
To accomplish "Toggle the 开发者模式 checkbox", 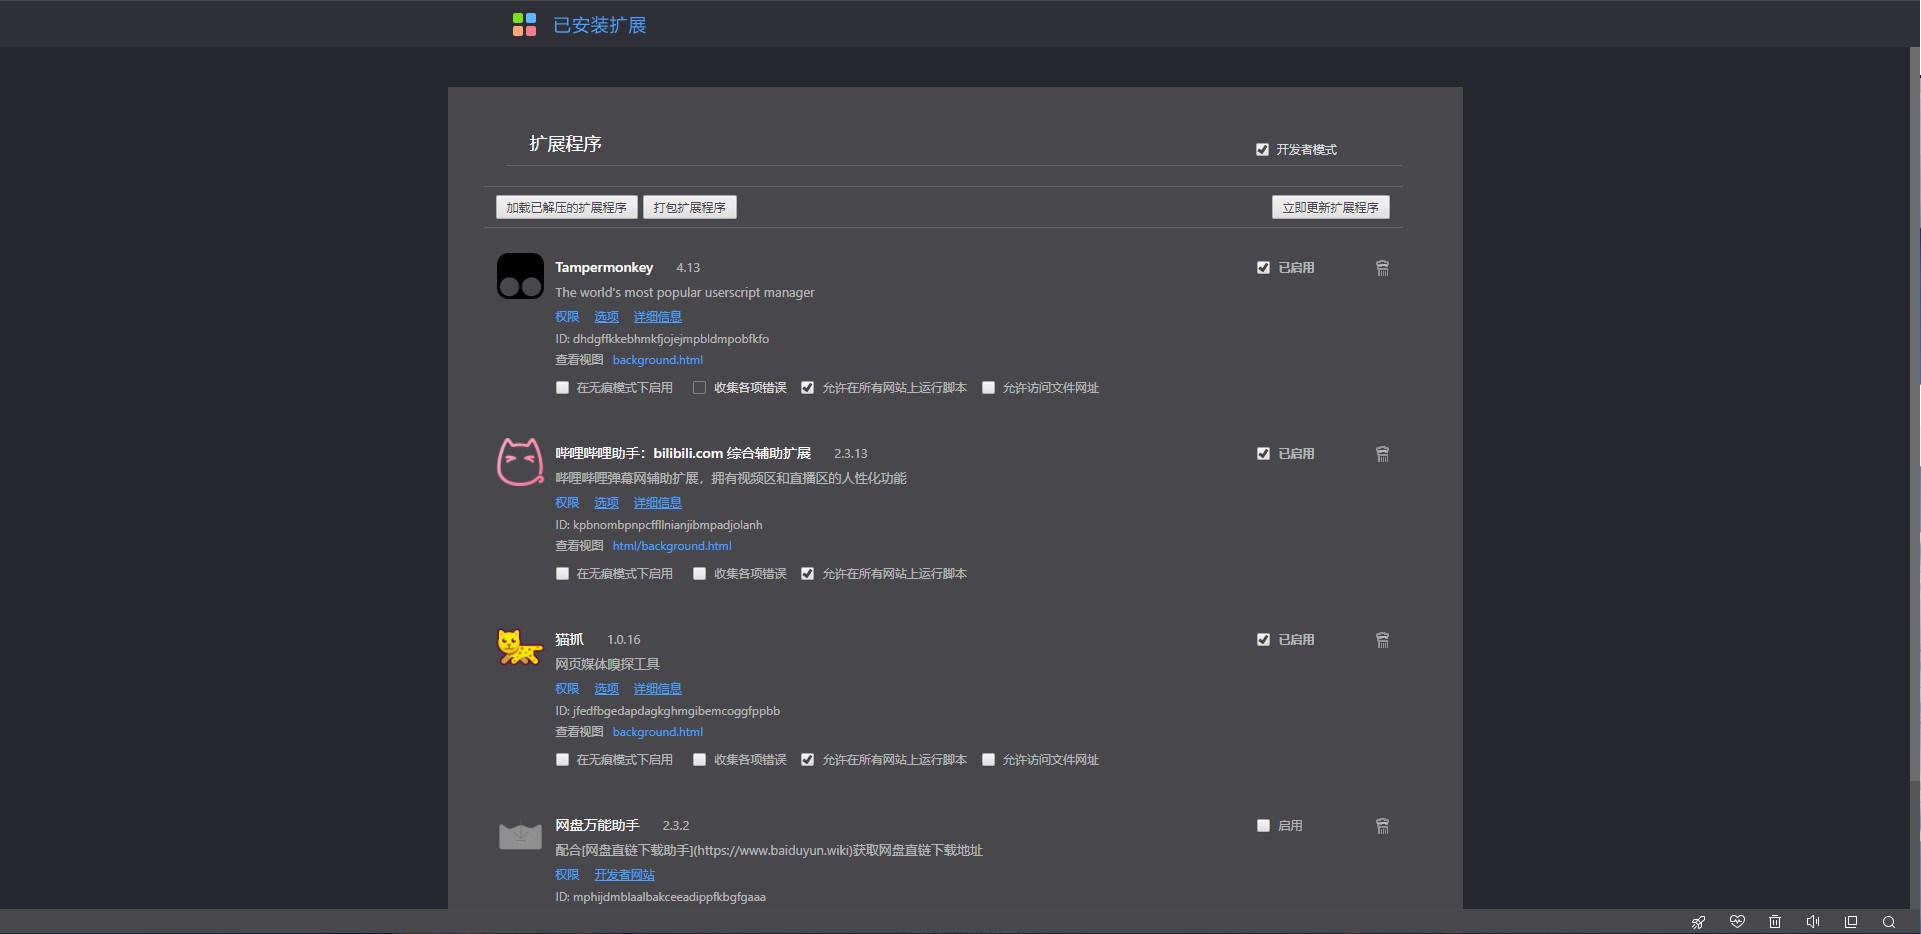I will point(1262,150).
